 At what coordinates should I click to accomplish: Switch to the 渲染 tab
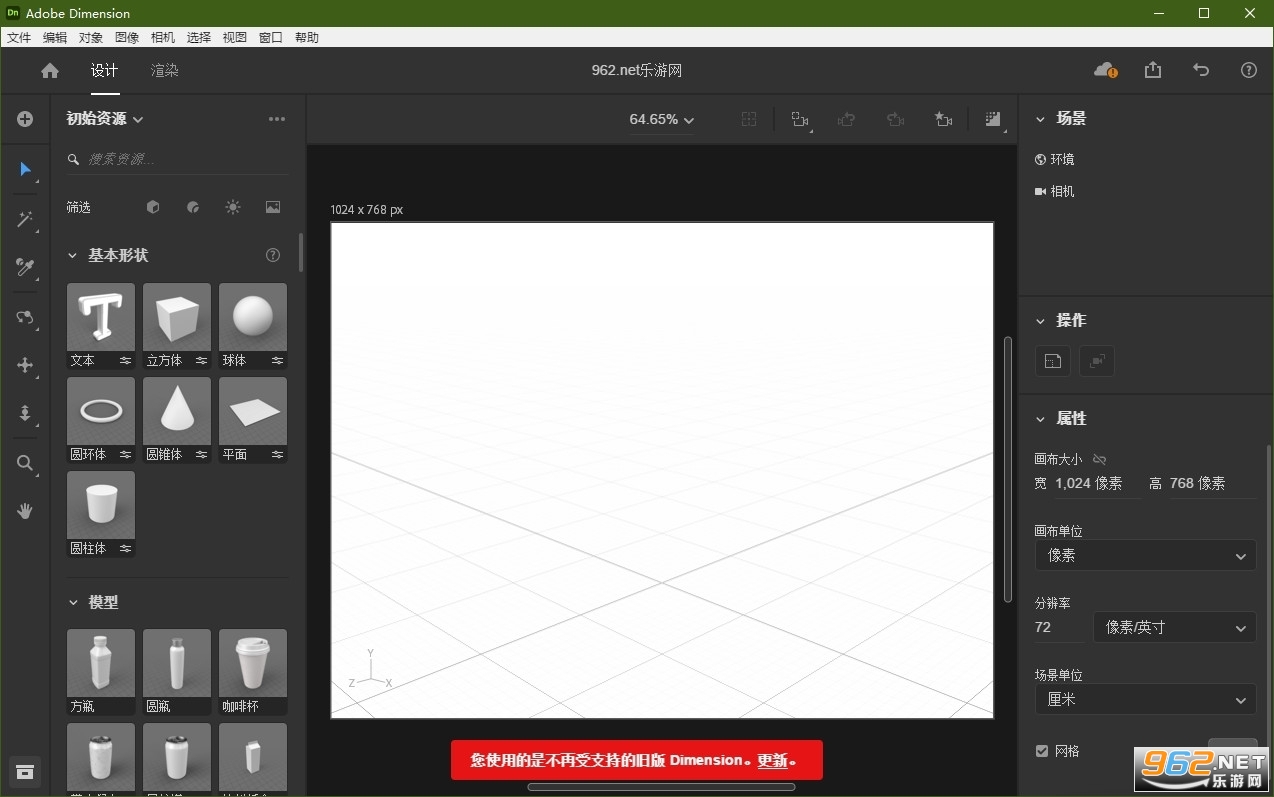[165, 70]
